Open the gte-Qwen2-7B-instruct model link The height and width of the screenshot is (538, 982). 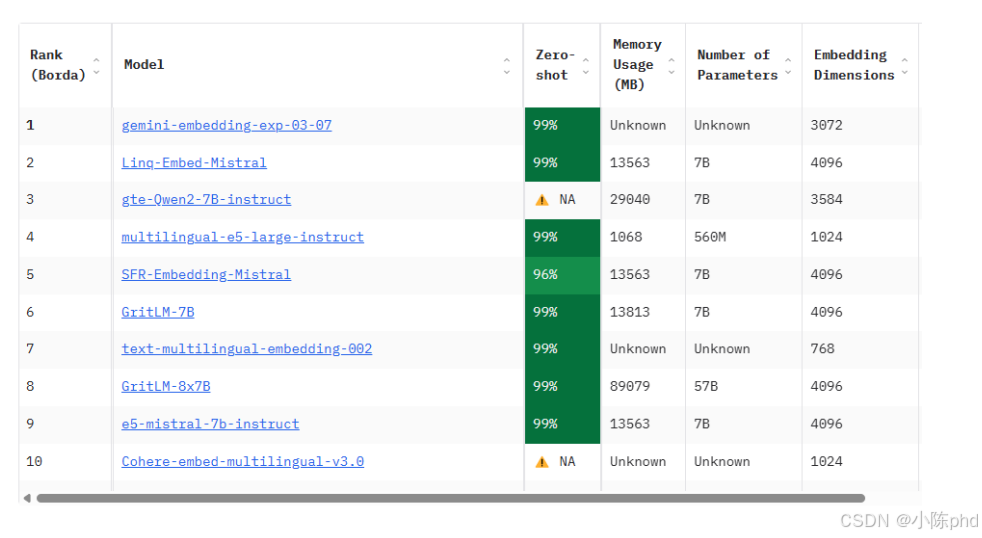pos(206,199)
